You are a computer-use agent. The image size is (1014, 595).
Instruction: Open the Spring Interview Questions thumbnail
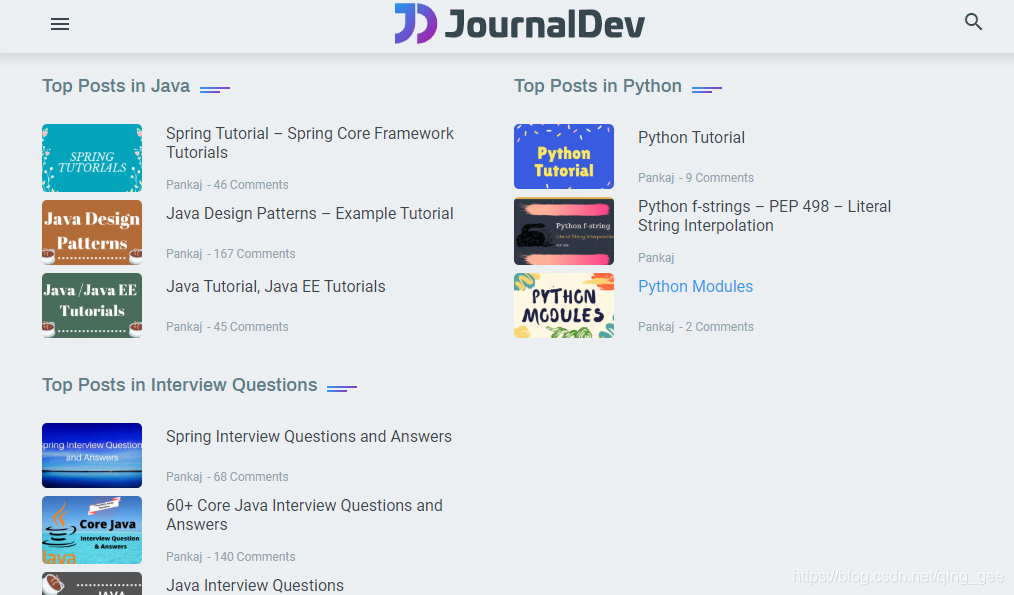pos(92,455)
